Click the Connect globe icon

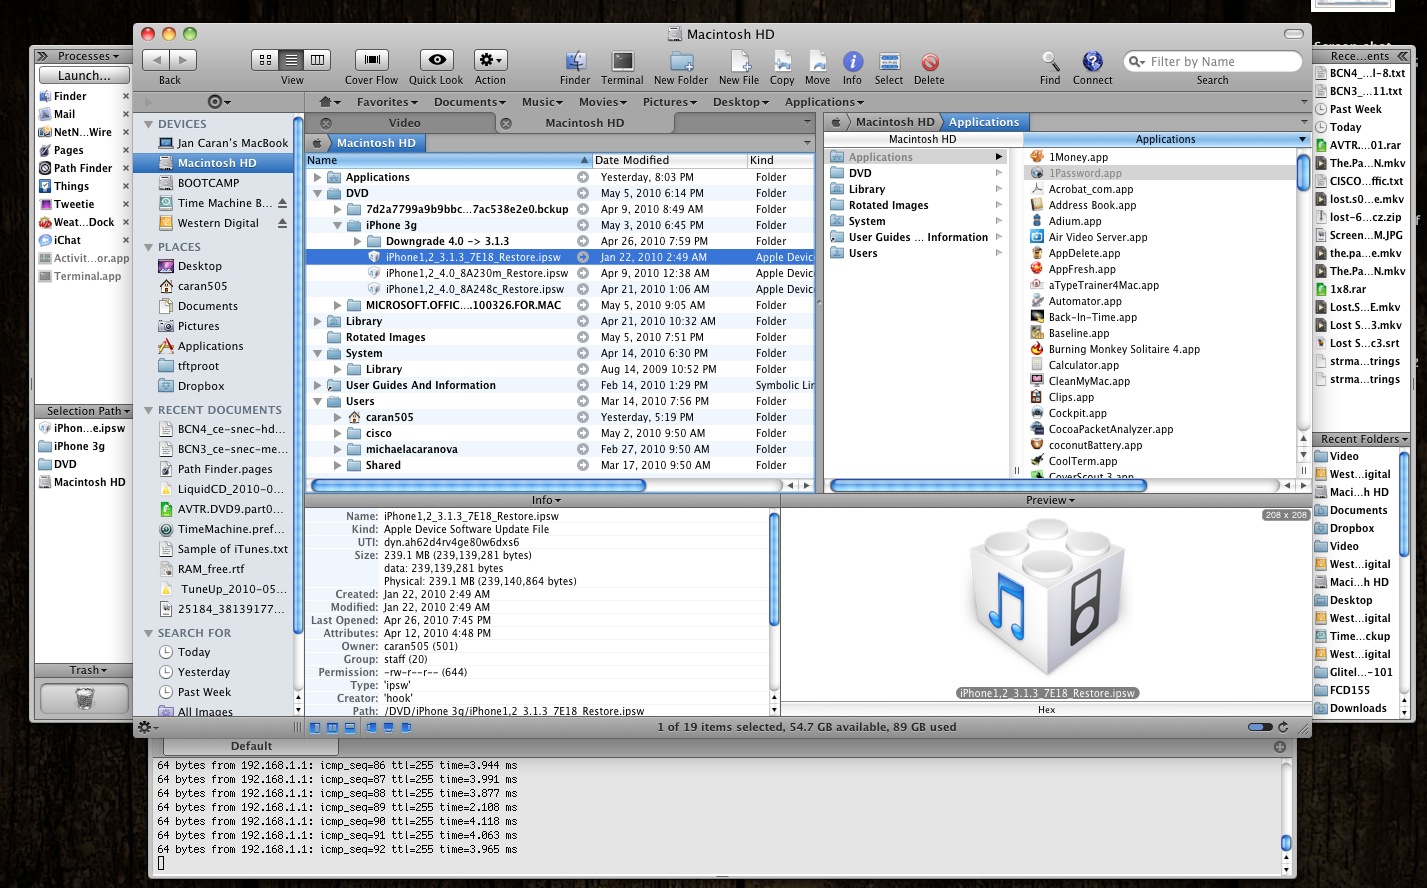(1092, 61)
